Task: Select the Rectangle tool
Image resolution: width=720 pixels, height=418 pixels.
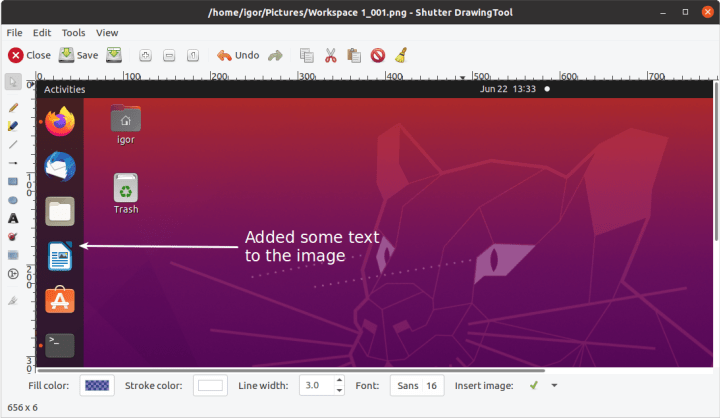Action: 13,181
